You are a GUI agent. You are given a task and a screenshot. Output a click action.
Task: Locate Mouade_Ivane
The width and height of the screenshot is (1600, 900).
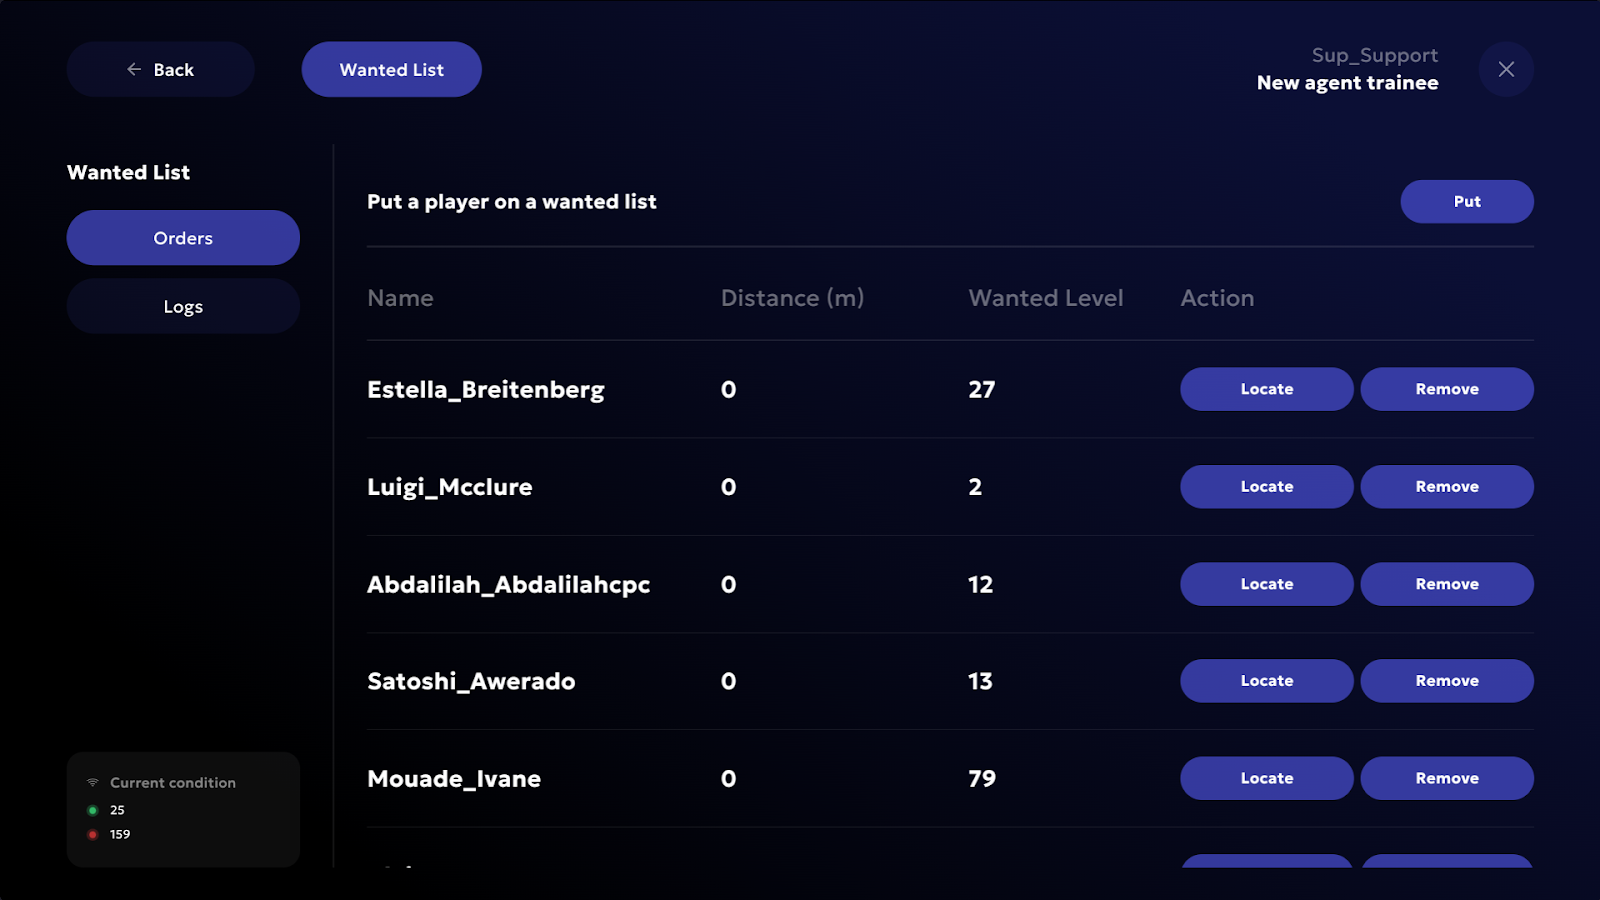tap(1266, 778)
